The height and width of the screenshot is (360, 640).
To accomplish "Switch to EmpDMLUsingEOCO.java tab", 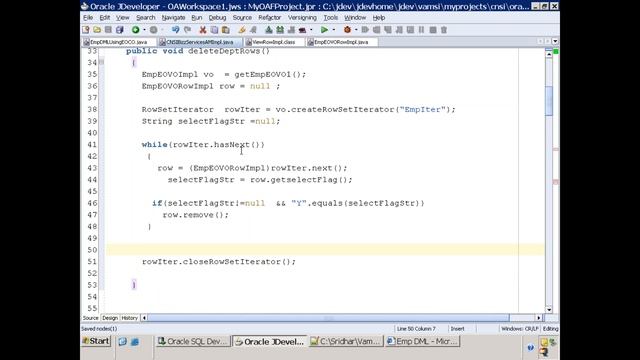I will pyautogui.click(x=118, y=42).
